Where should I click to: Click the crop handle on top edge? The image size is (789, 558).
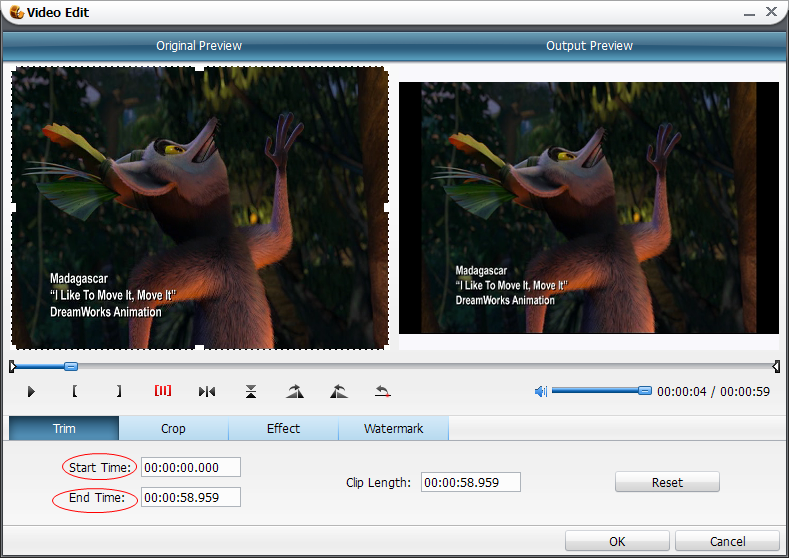pos(199,68)
